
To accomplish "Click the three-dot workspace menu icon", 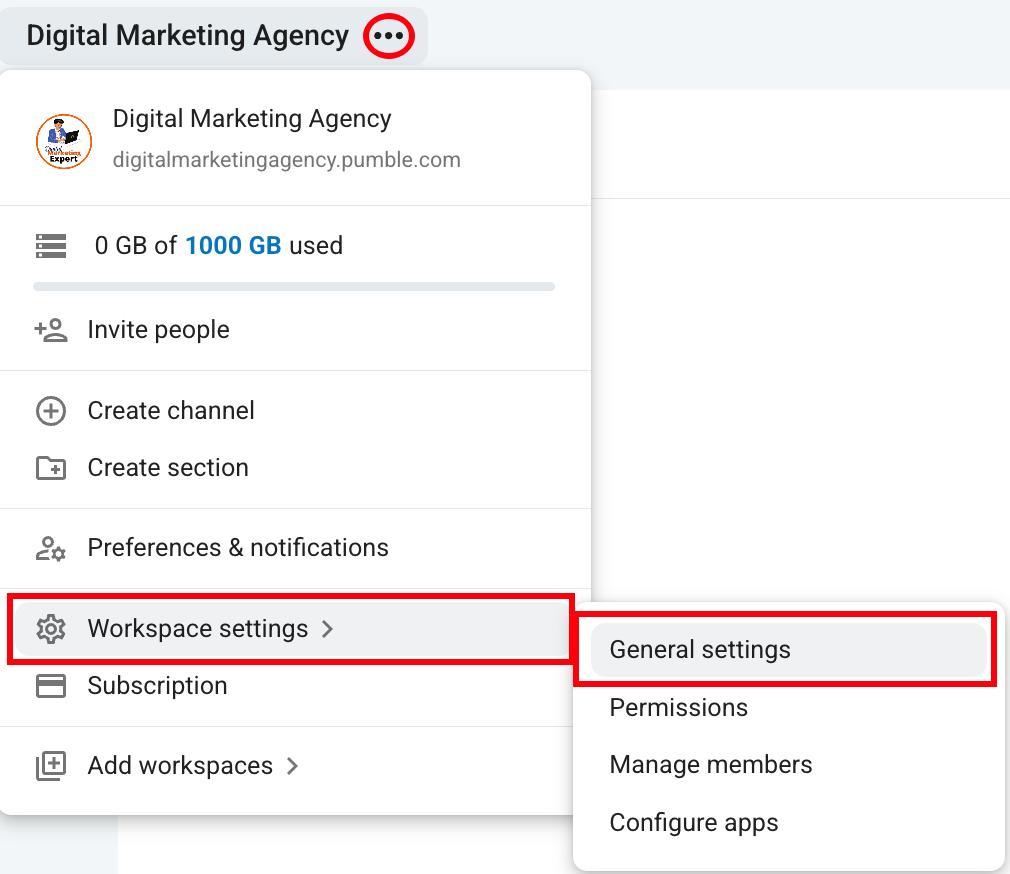I will [x=388, y=36].
